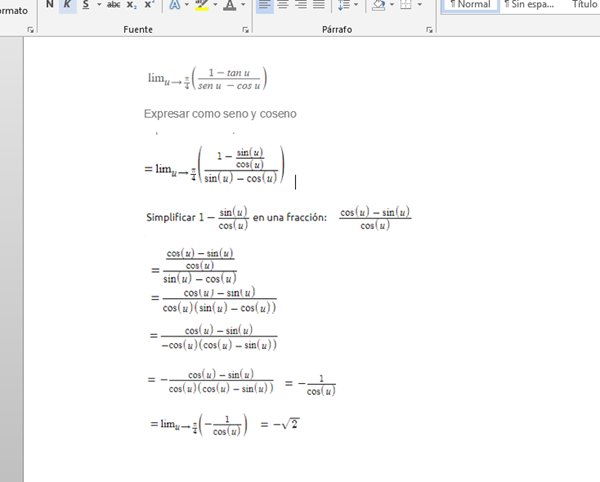The width and height of the screenshot is (600, 482).
Task: Click the text 'Expresar como seno y coseno'
Action: [220, 114]
